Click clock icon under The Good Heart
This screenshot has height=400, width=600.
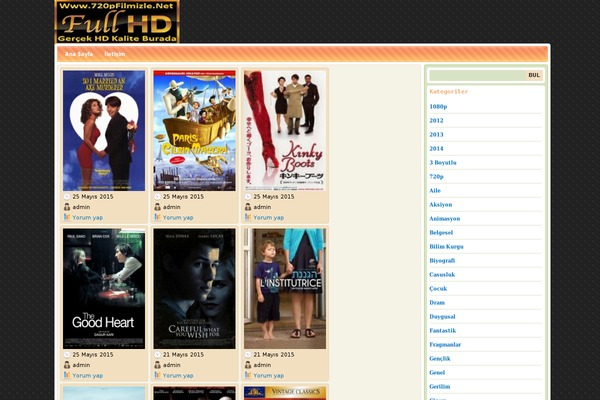pyautogui.click(x=67, y=354)
